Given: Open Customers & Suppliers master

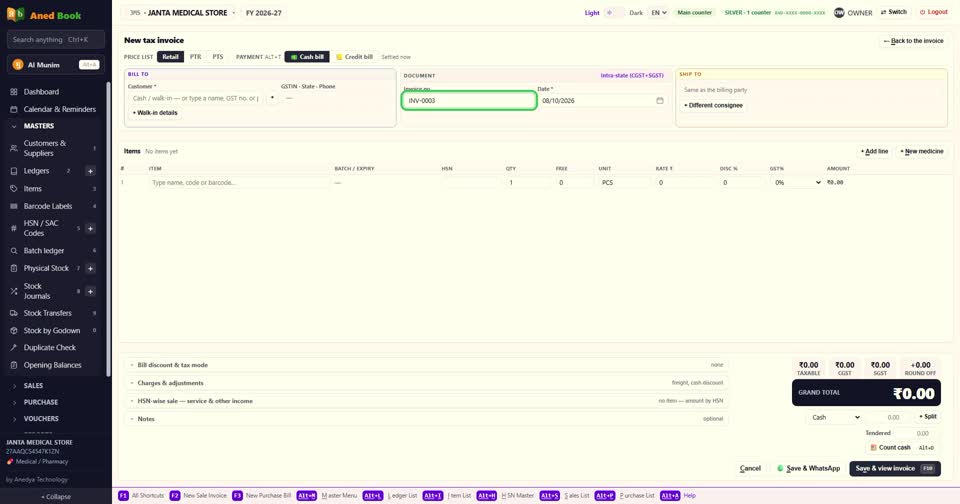Looking at the screenshot, I should [45, 148].
